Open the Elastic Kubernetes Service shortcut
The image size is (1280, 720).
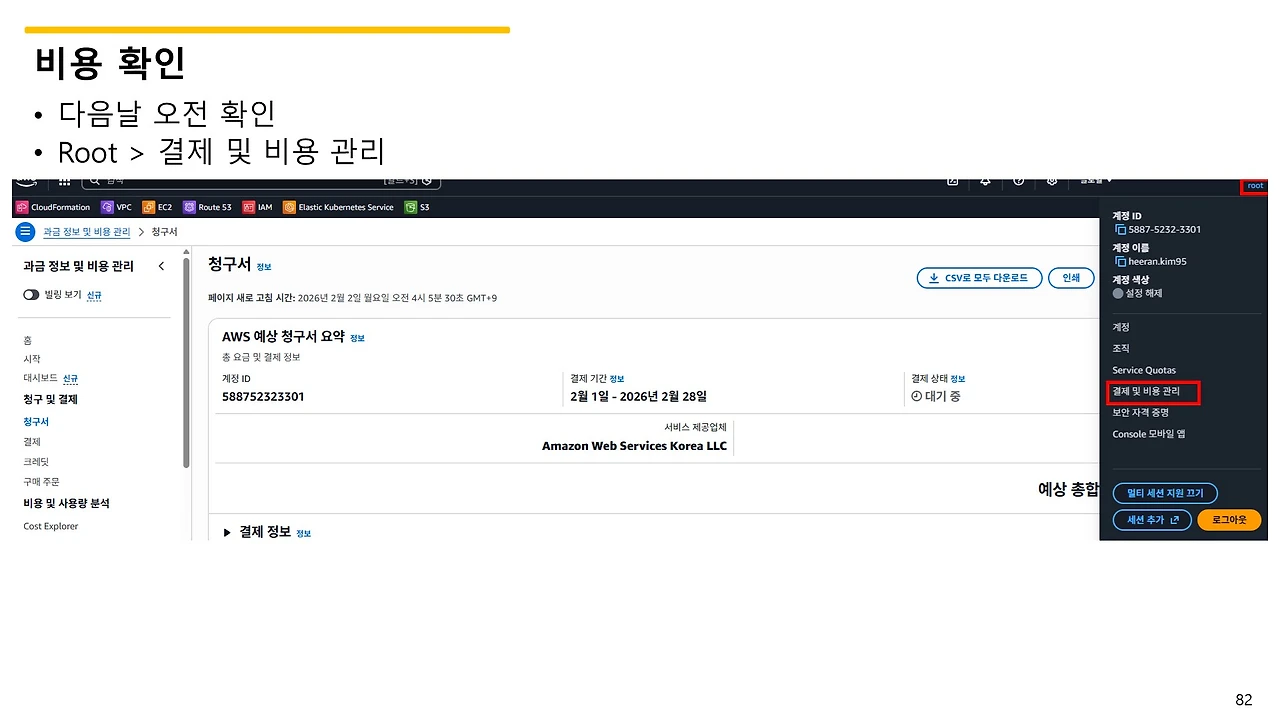tap(338, 207)
